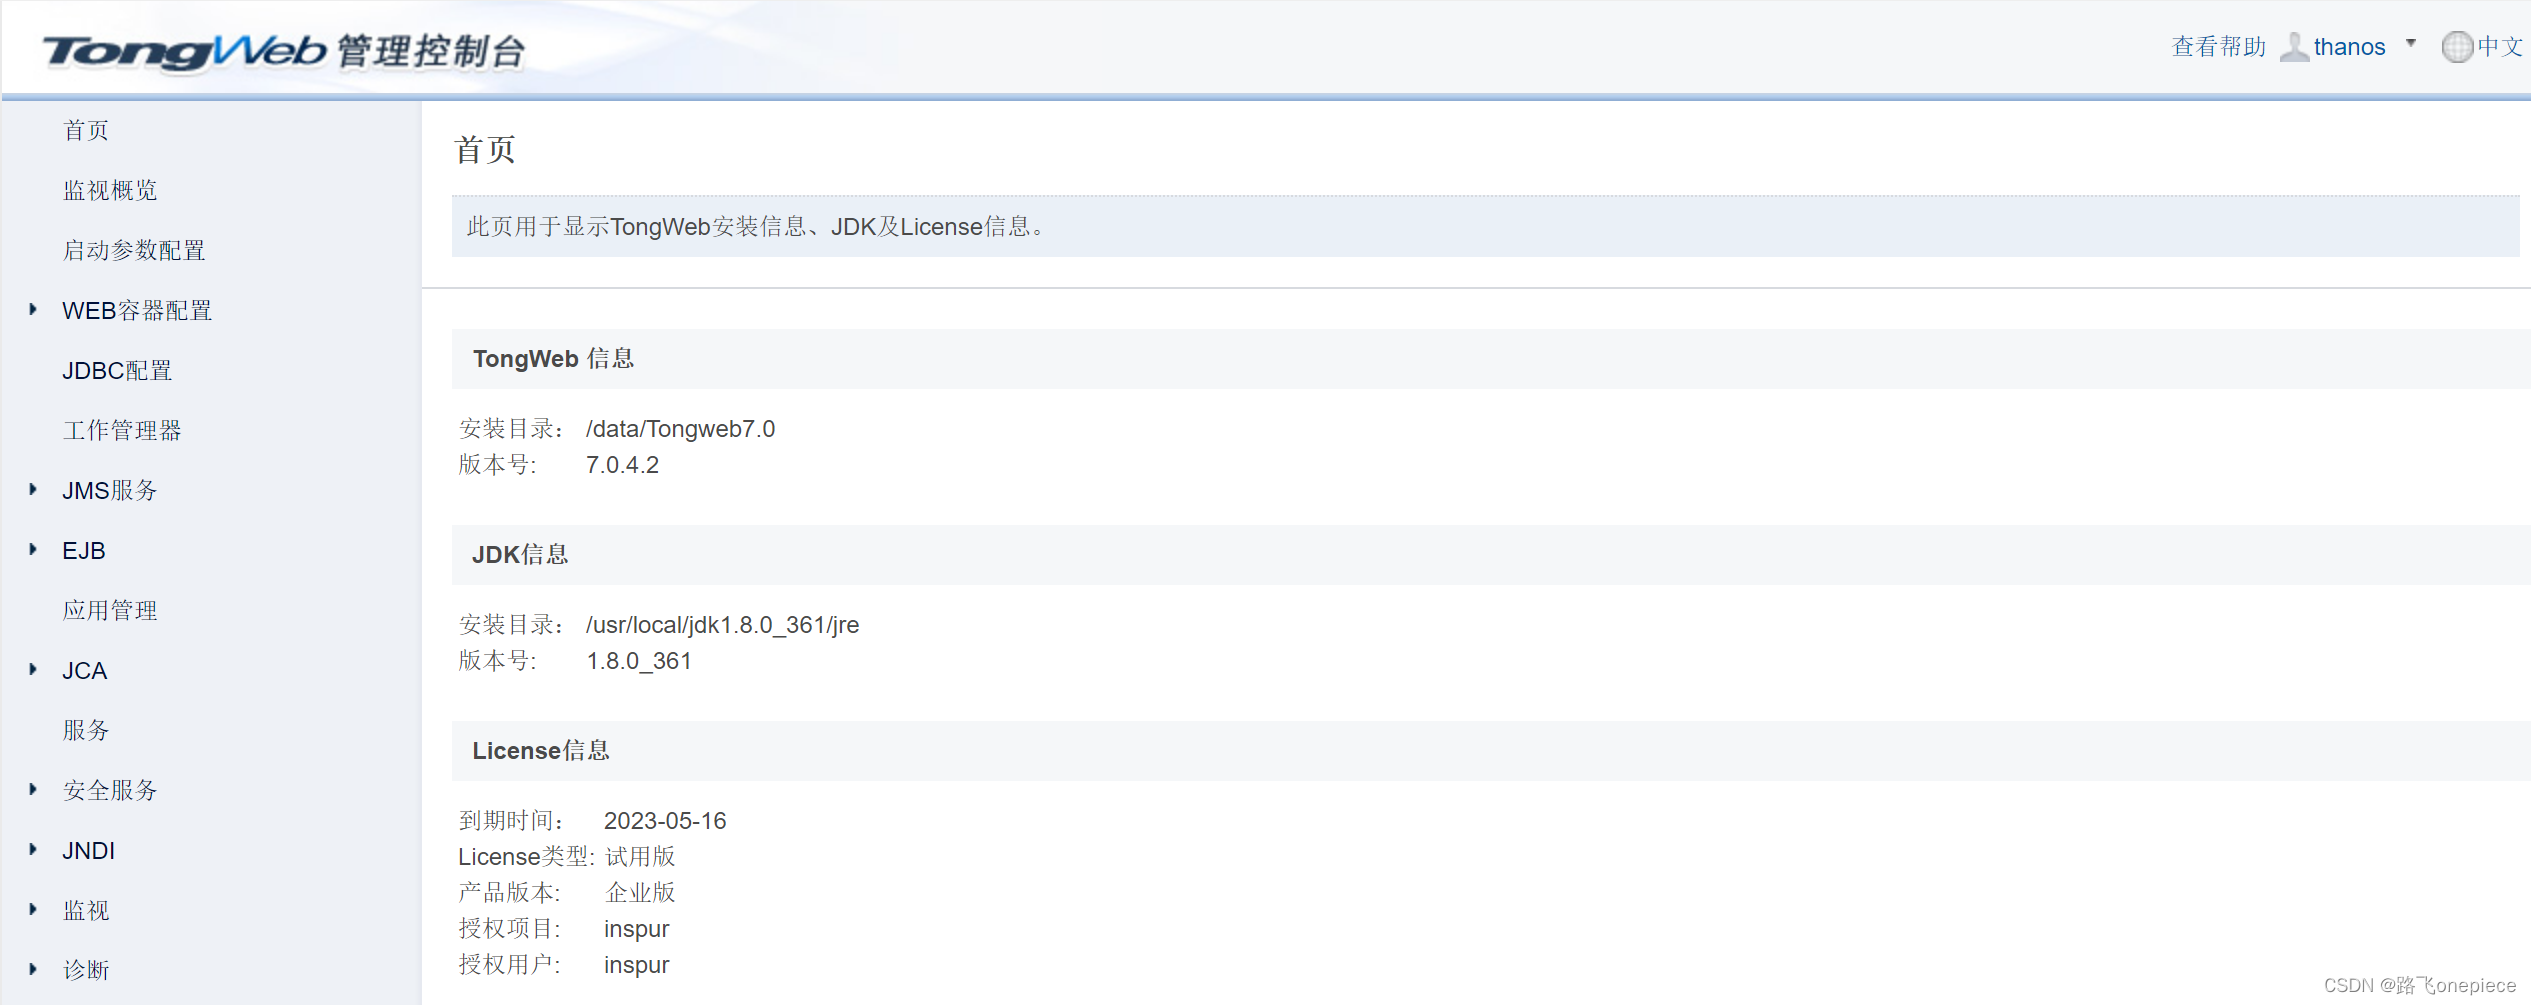Image resolution: width=2531 pixels, height=1005 pixels.
Task: Click the 到期时间 label
Action: (511, 821)
